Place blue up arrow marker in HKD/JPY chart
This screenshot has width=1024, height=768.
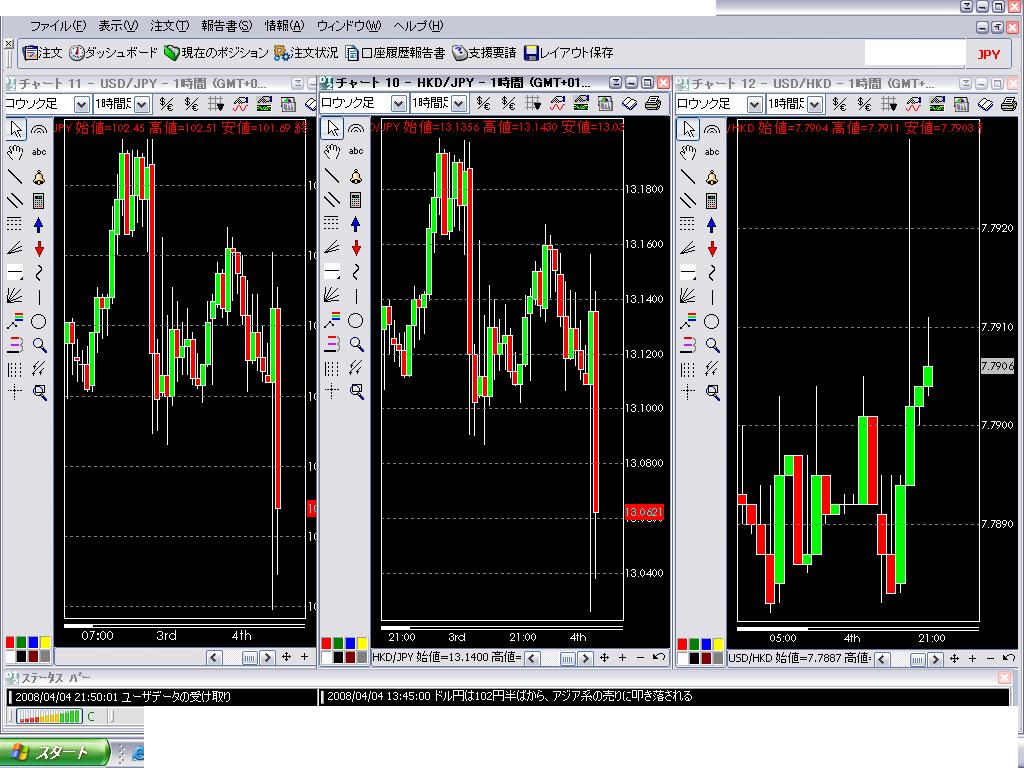(356, 224)
